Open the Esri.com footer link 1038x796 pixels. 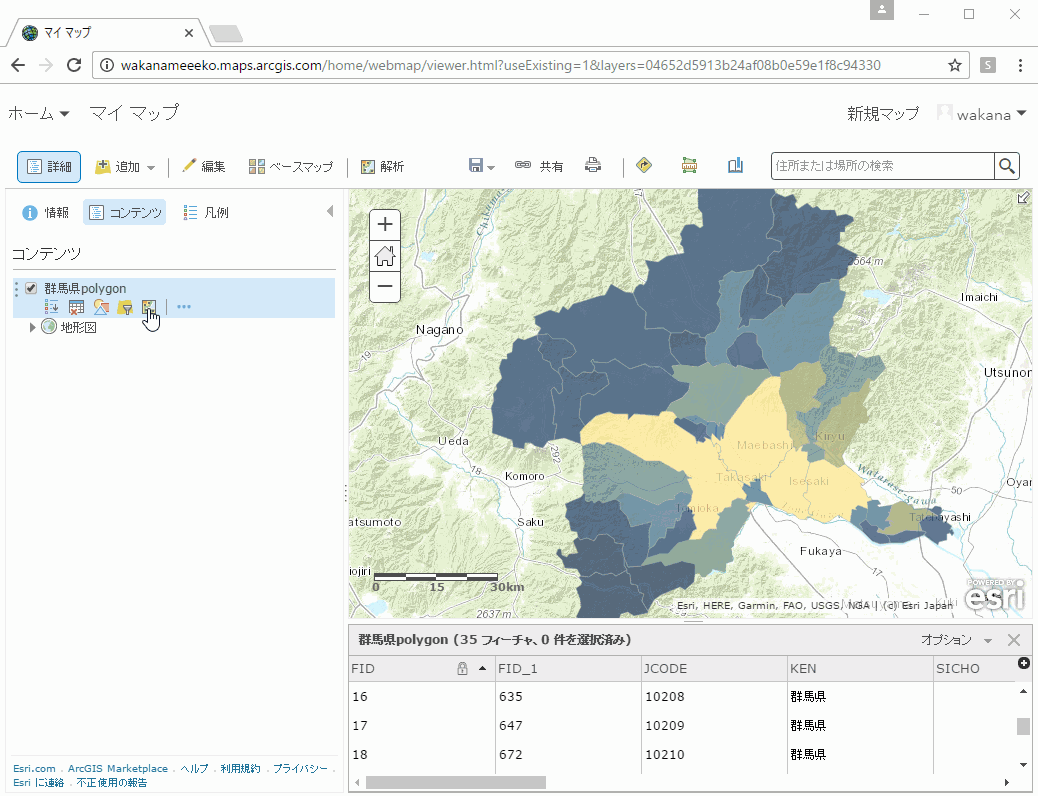(x=34, y=768)
